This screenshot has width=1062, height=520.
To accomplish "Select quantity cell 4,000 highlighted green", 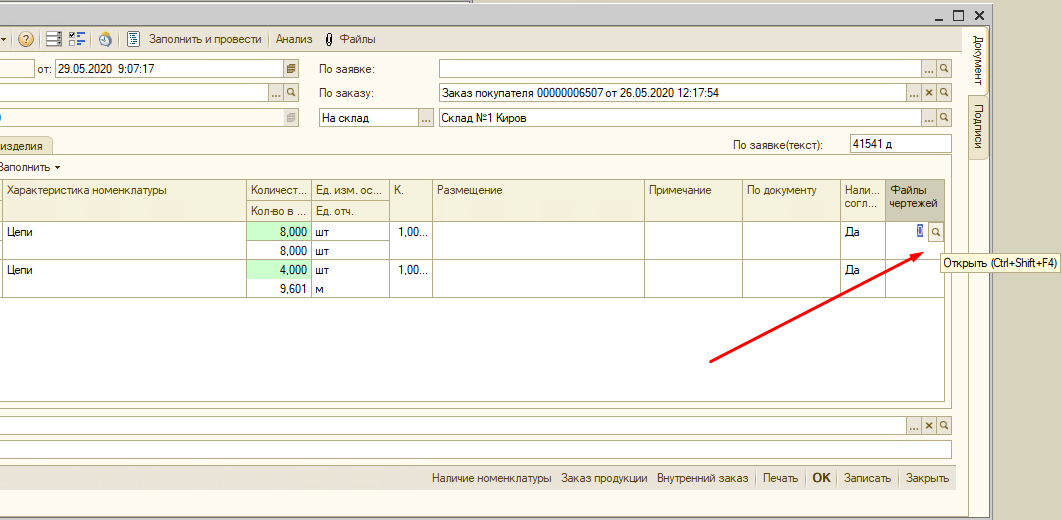I will pyautogui.click(x=279, y=269).
